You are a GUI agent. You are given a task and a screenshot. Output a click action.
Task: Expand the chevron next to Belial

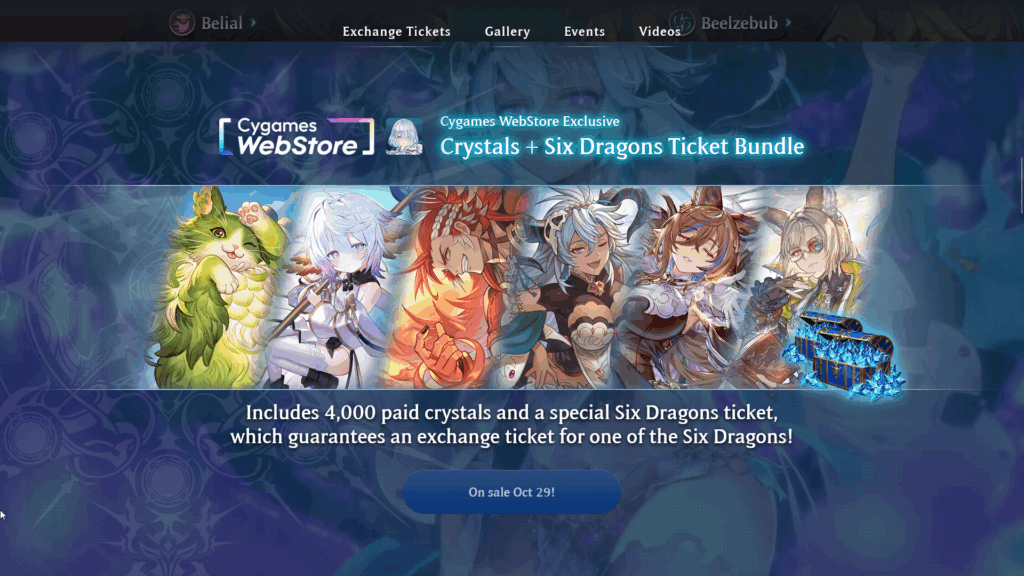pos(253,23)
